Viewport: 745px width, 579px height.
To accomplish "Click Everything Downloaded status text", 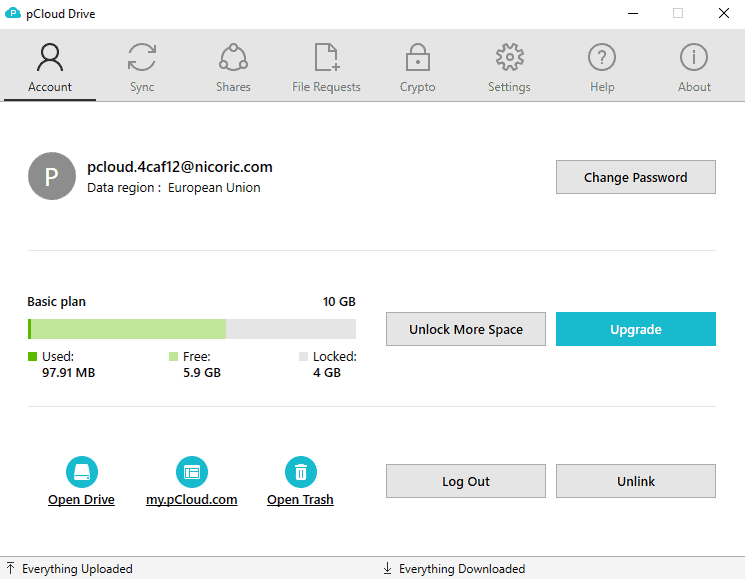I will [462, 569].
